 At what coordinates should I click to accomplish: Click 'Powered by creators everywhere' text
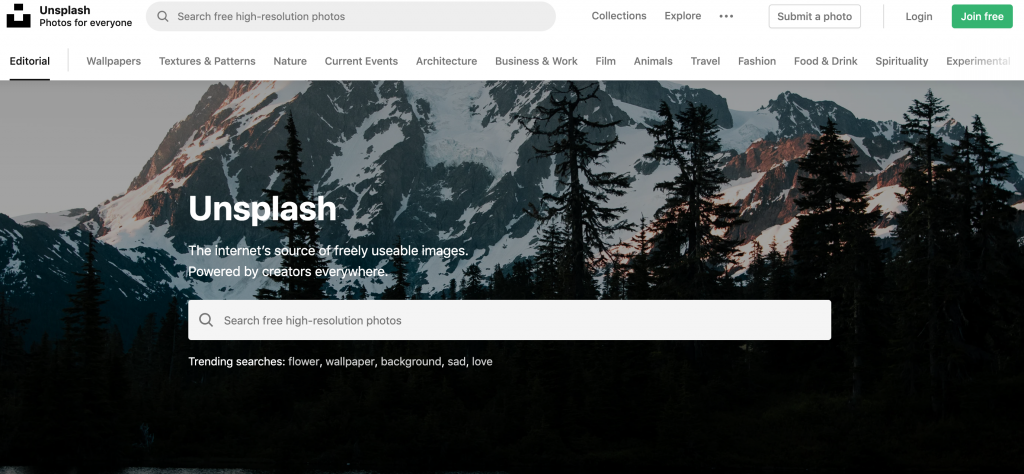pos(288,271)
